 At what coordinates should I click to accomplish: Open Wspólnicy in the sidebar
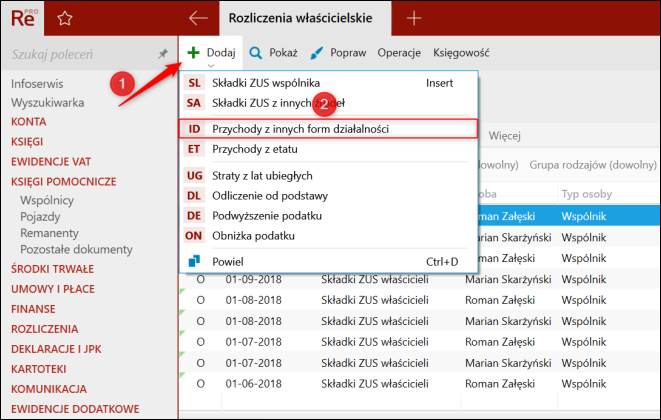point(47,200)
